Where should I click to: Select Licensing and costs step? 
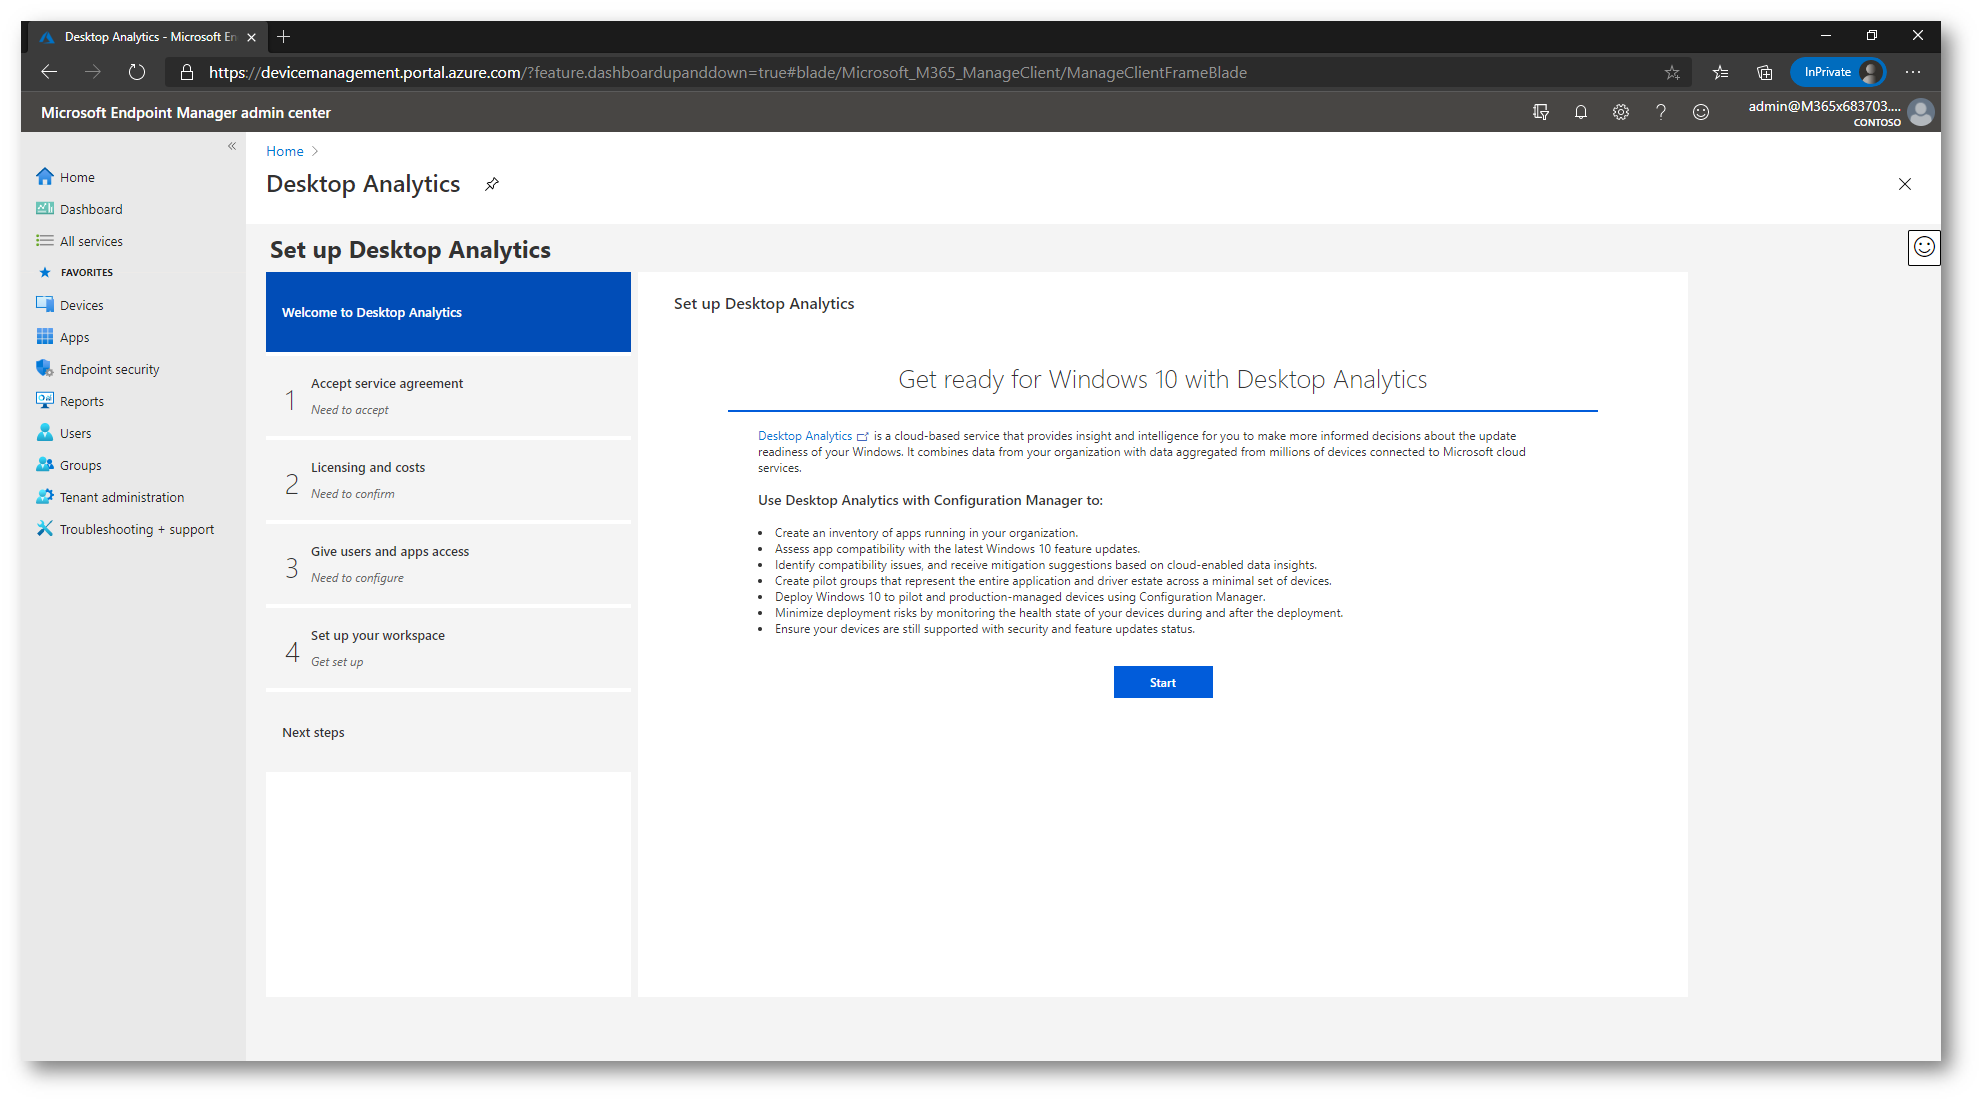click(448, 480)
